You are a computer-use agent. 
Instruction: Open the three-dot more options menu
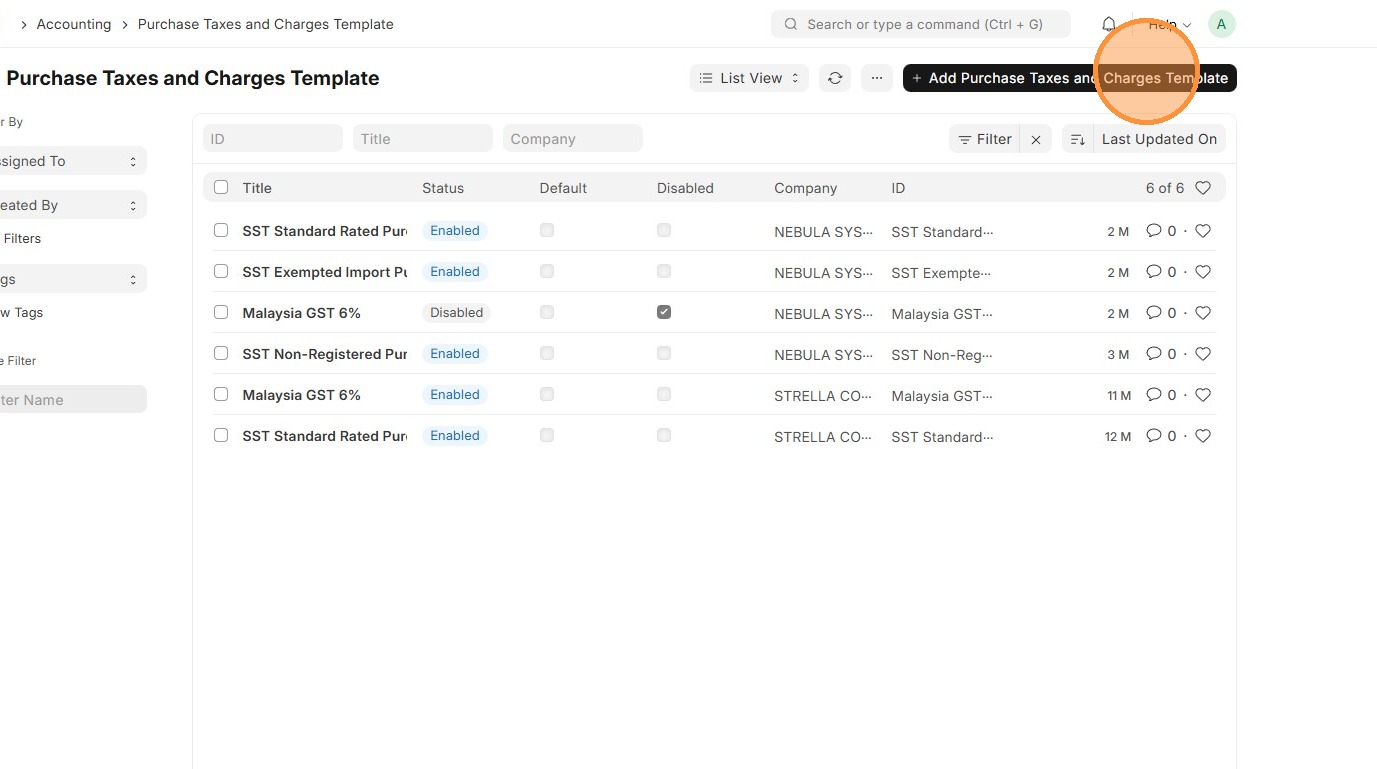[876, 78]
